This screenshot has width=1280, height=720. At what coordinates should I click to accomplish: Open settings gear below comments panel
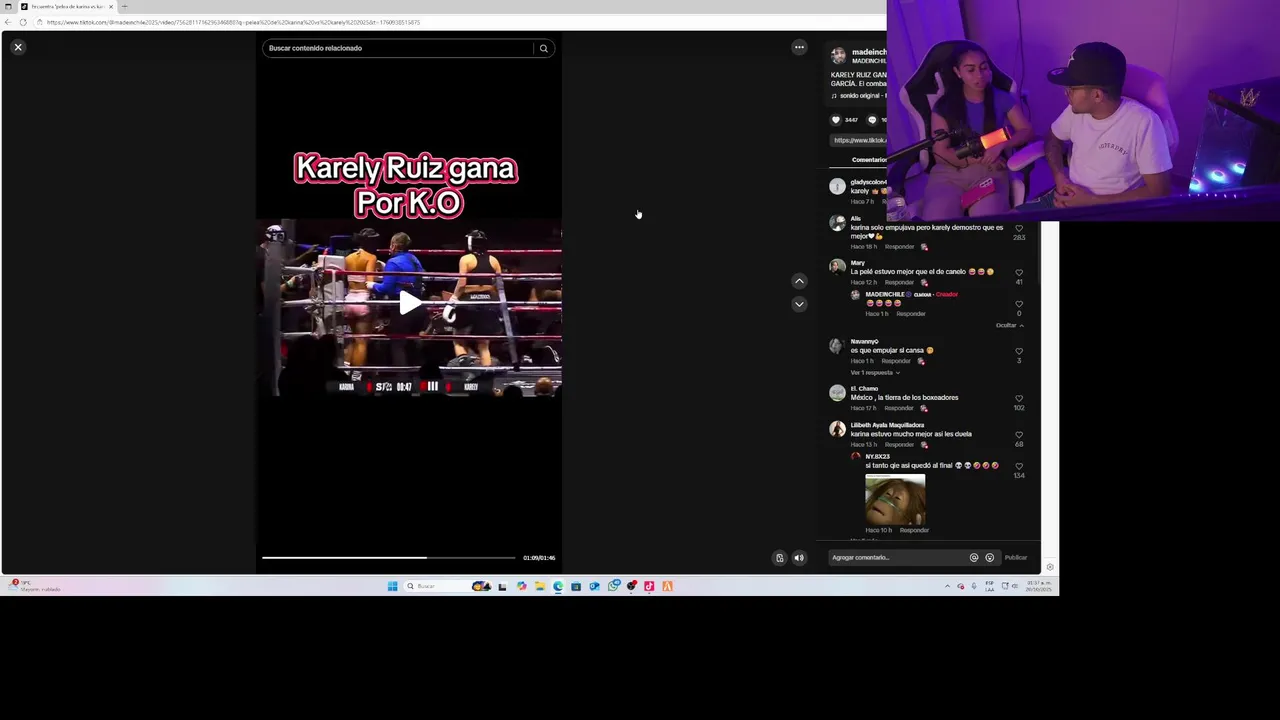pyautogui.click(x=1050, y=567)
